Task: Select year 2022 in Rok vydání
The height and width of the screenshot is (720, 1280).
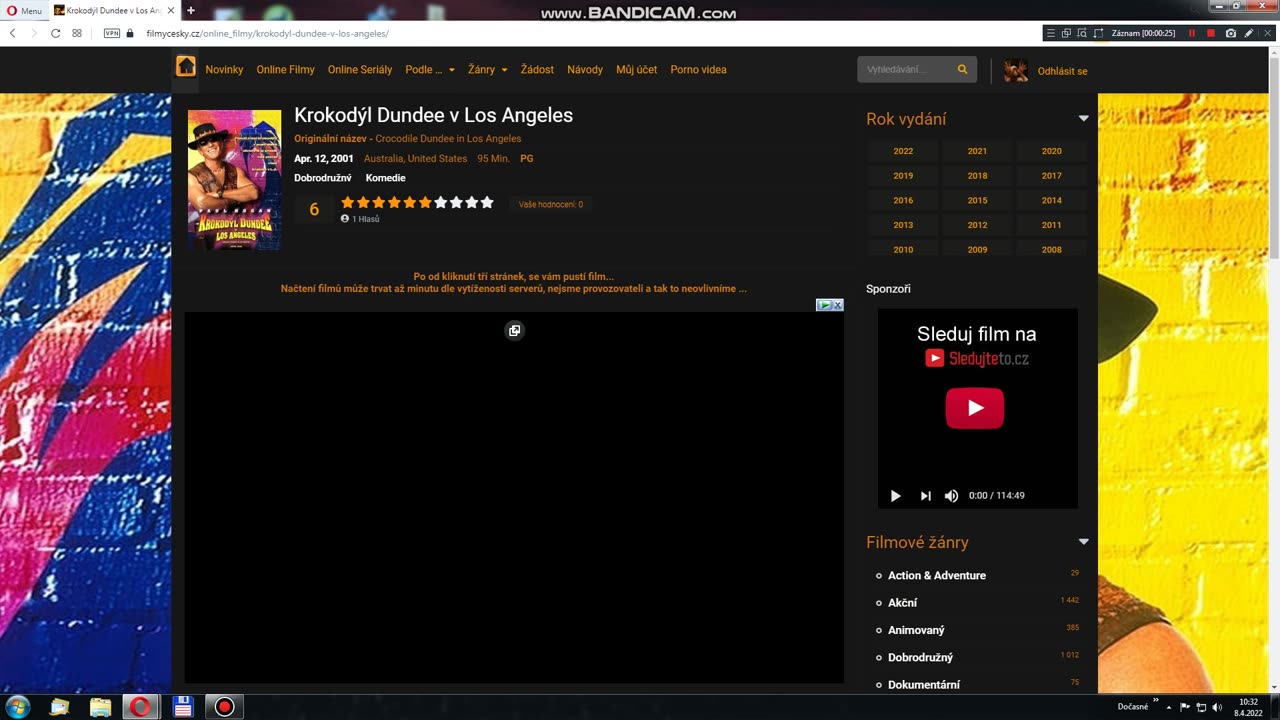Action: pyautogui.click(x=903, y=151)
